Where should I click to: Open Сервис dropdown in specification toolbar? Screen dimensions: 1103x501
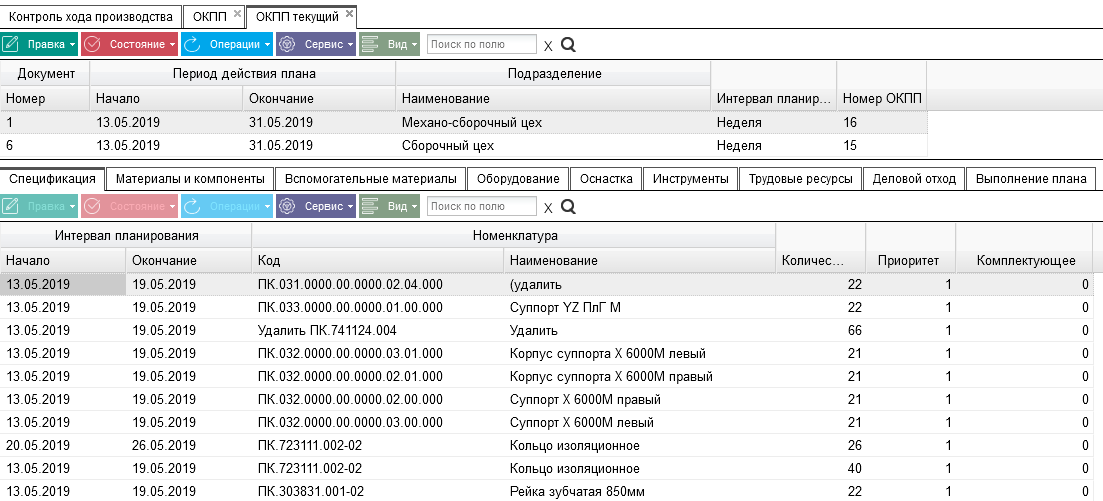coord(316,206)
